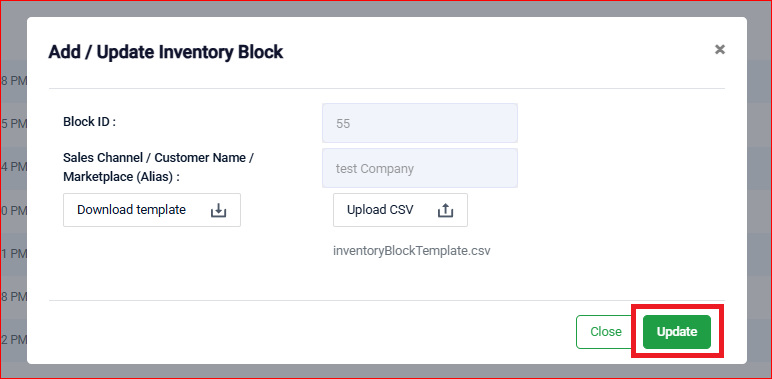This screenshot has height=379, width=772.
Task: Submit changes with the green Update button
Action: 677,332
